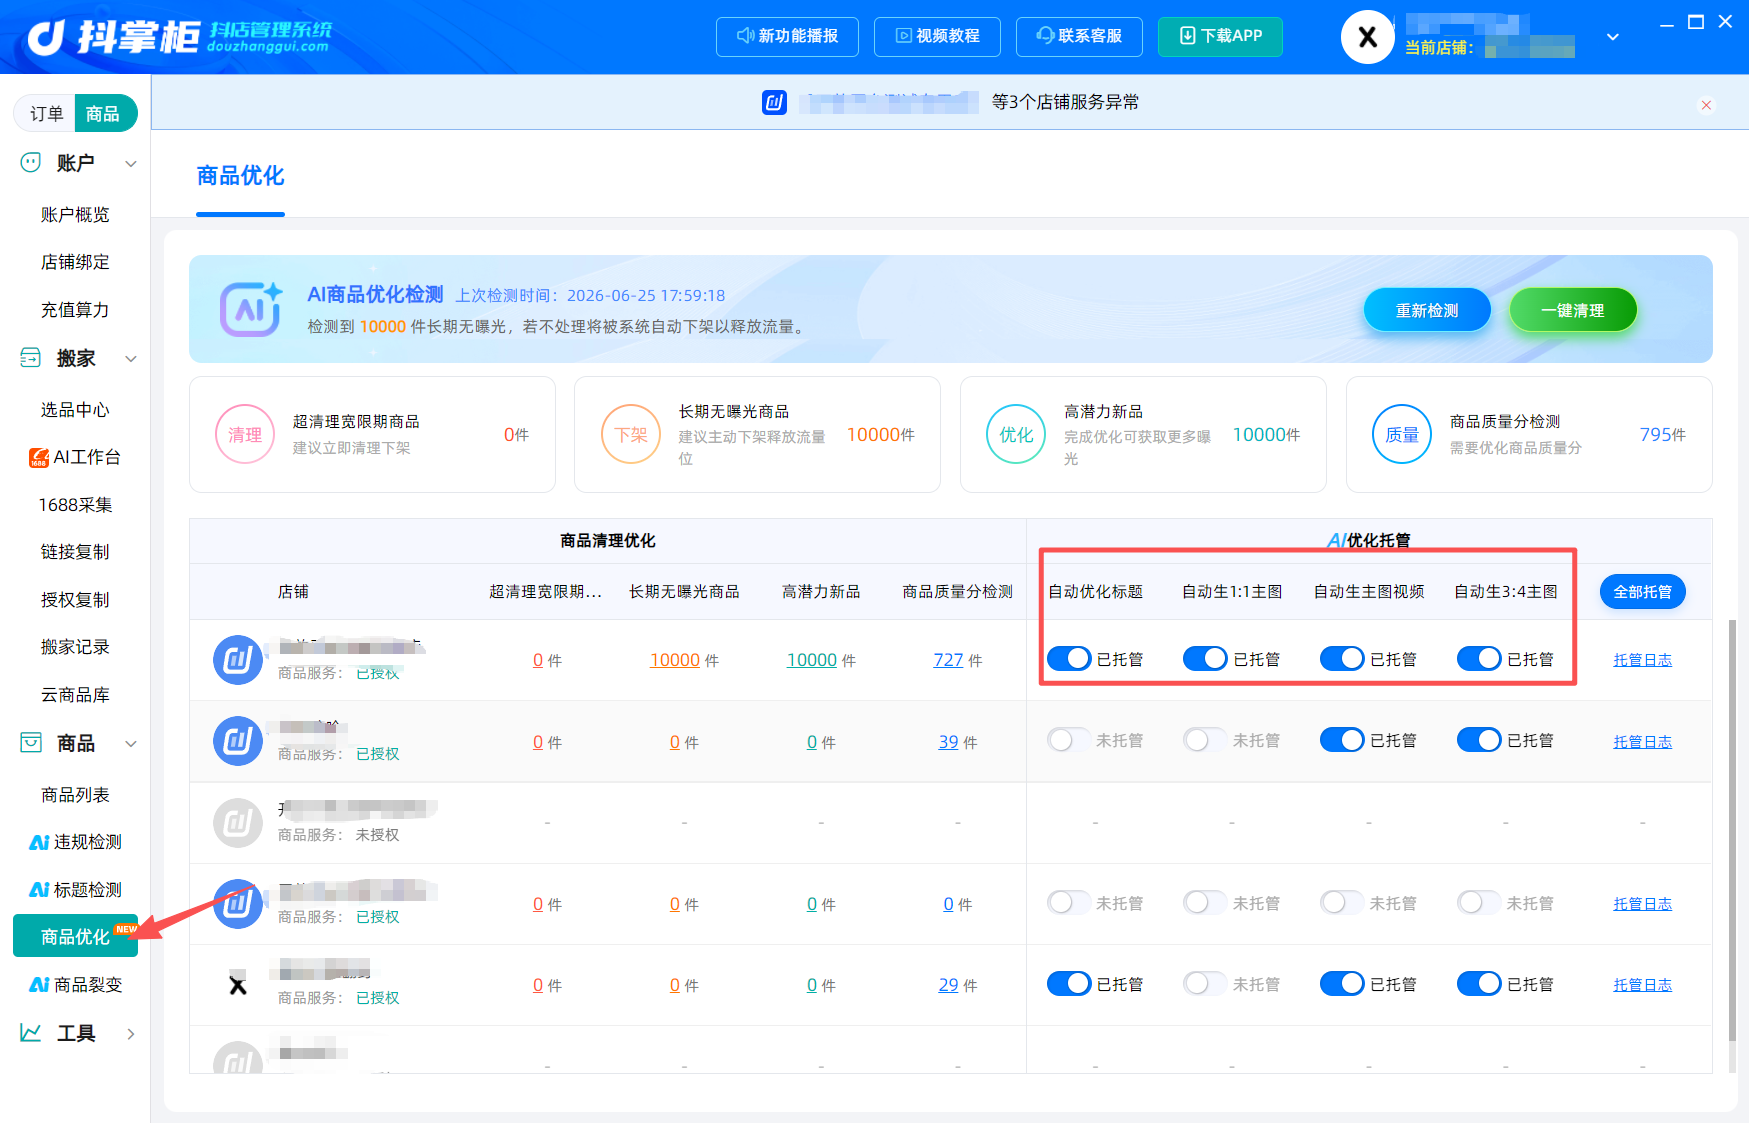1749x1123 pixels.
Task: Open 新功能播报 announcements
Action: pyautogui.click(x=788, y=36)
